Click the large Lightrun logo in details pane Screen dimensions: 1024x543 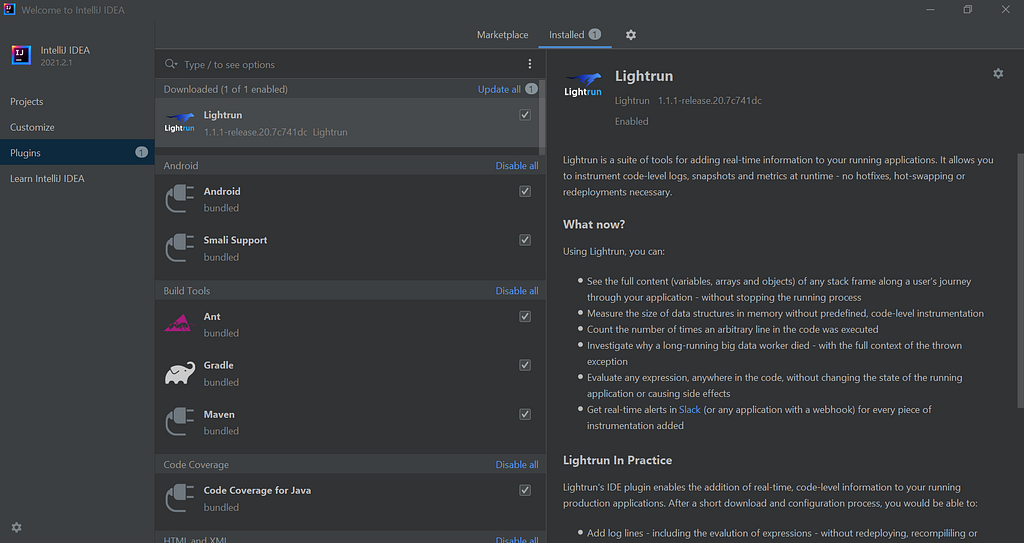tap(583, 85)
